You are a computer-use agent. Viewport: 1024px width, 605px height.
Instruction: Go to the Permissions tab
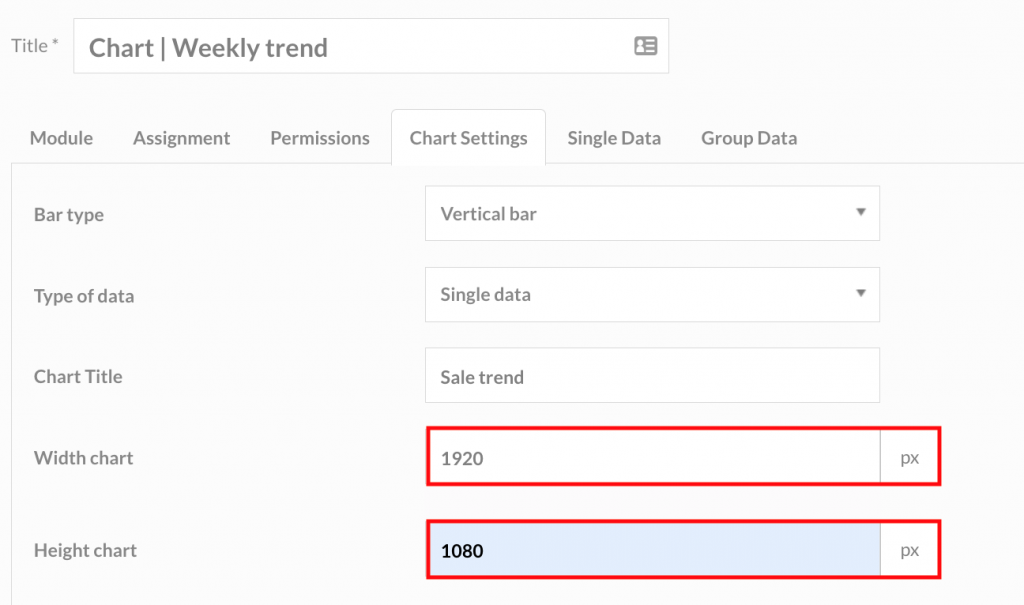320,138
